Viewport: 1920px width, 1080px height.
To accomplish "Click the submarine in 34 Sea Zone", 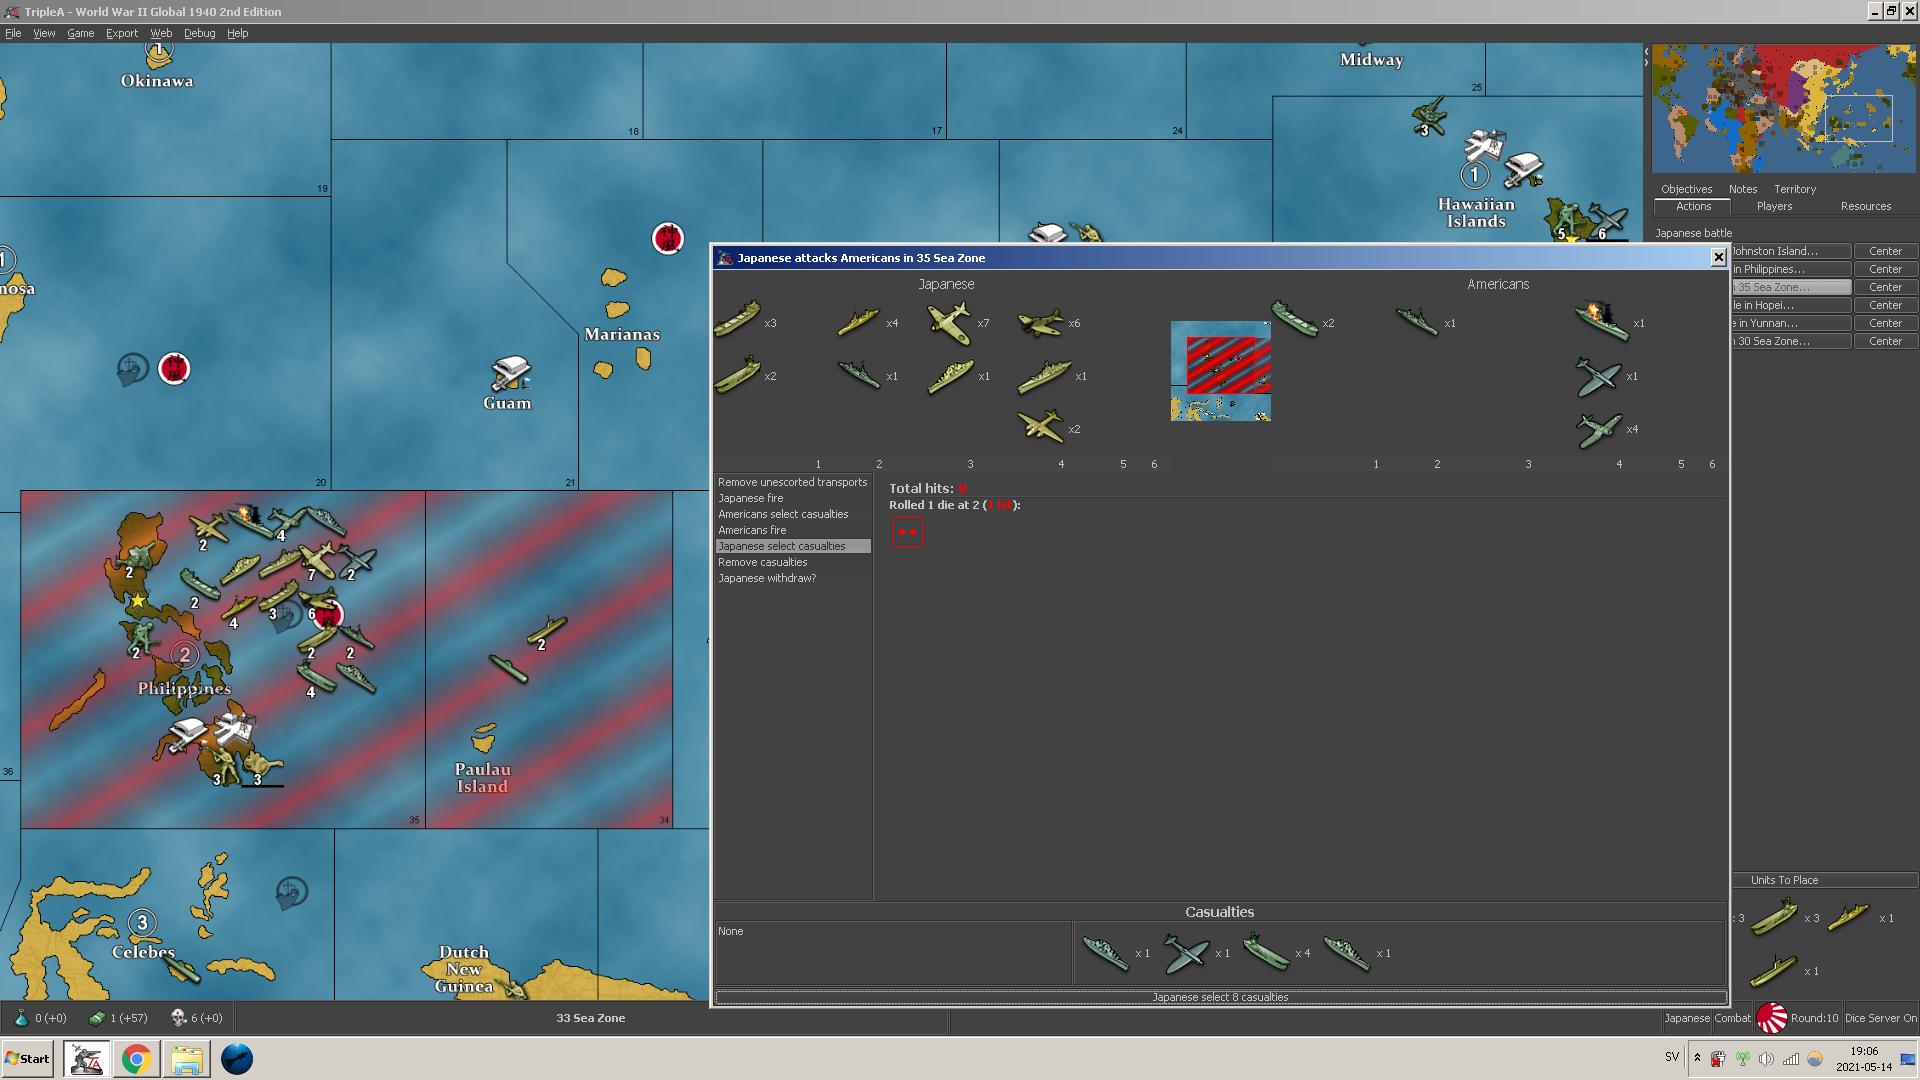I will [508, 669].
